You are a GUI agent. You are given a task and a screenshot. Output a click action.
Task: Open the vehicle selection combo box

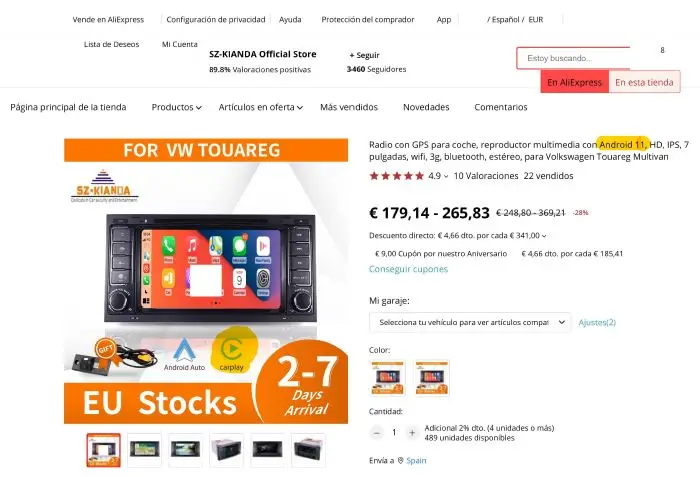click(470, 322)
